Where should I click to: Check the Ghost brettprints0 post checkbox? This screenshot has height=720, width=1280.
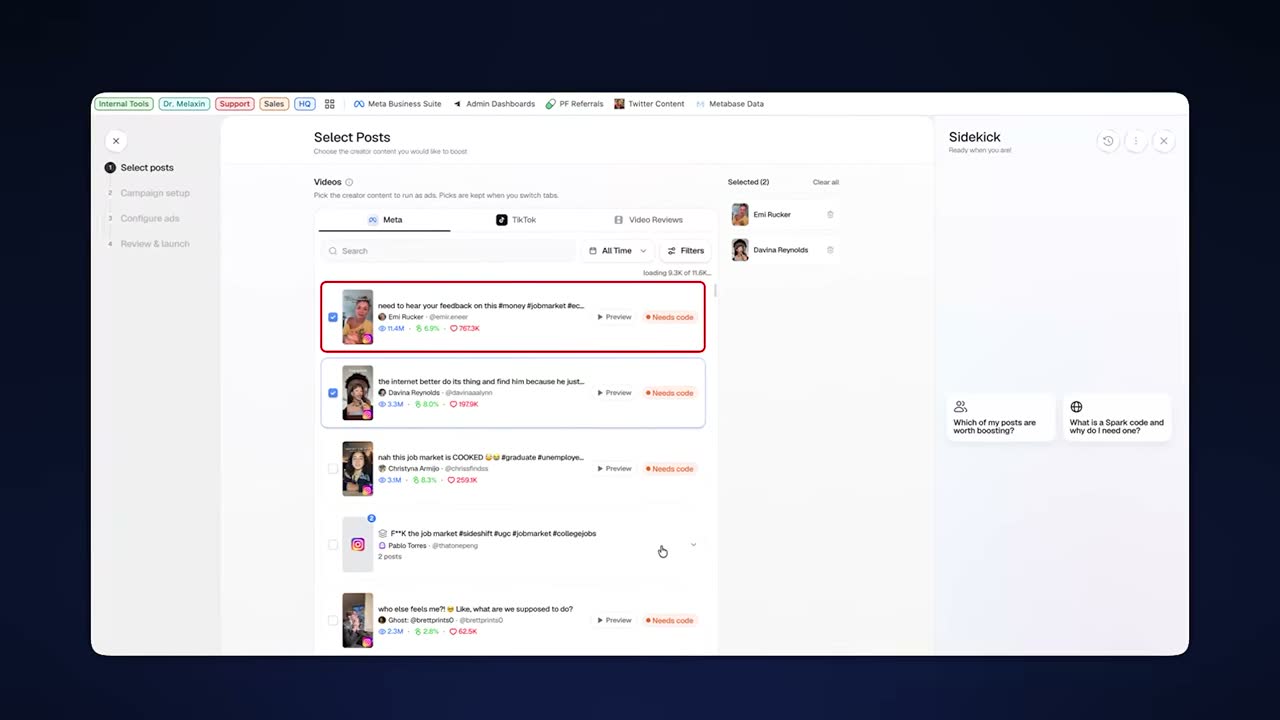(x=333, y=620)
